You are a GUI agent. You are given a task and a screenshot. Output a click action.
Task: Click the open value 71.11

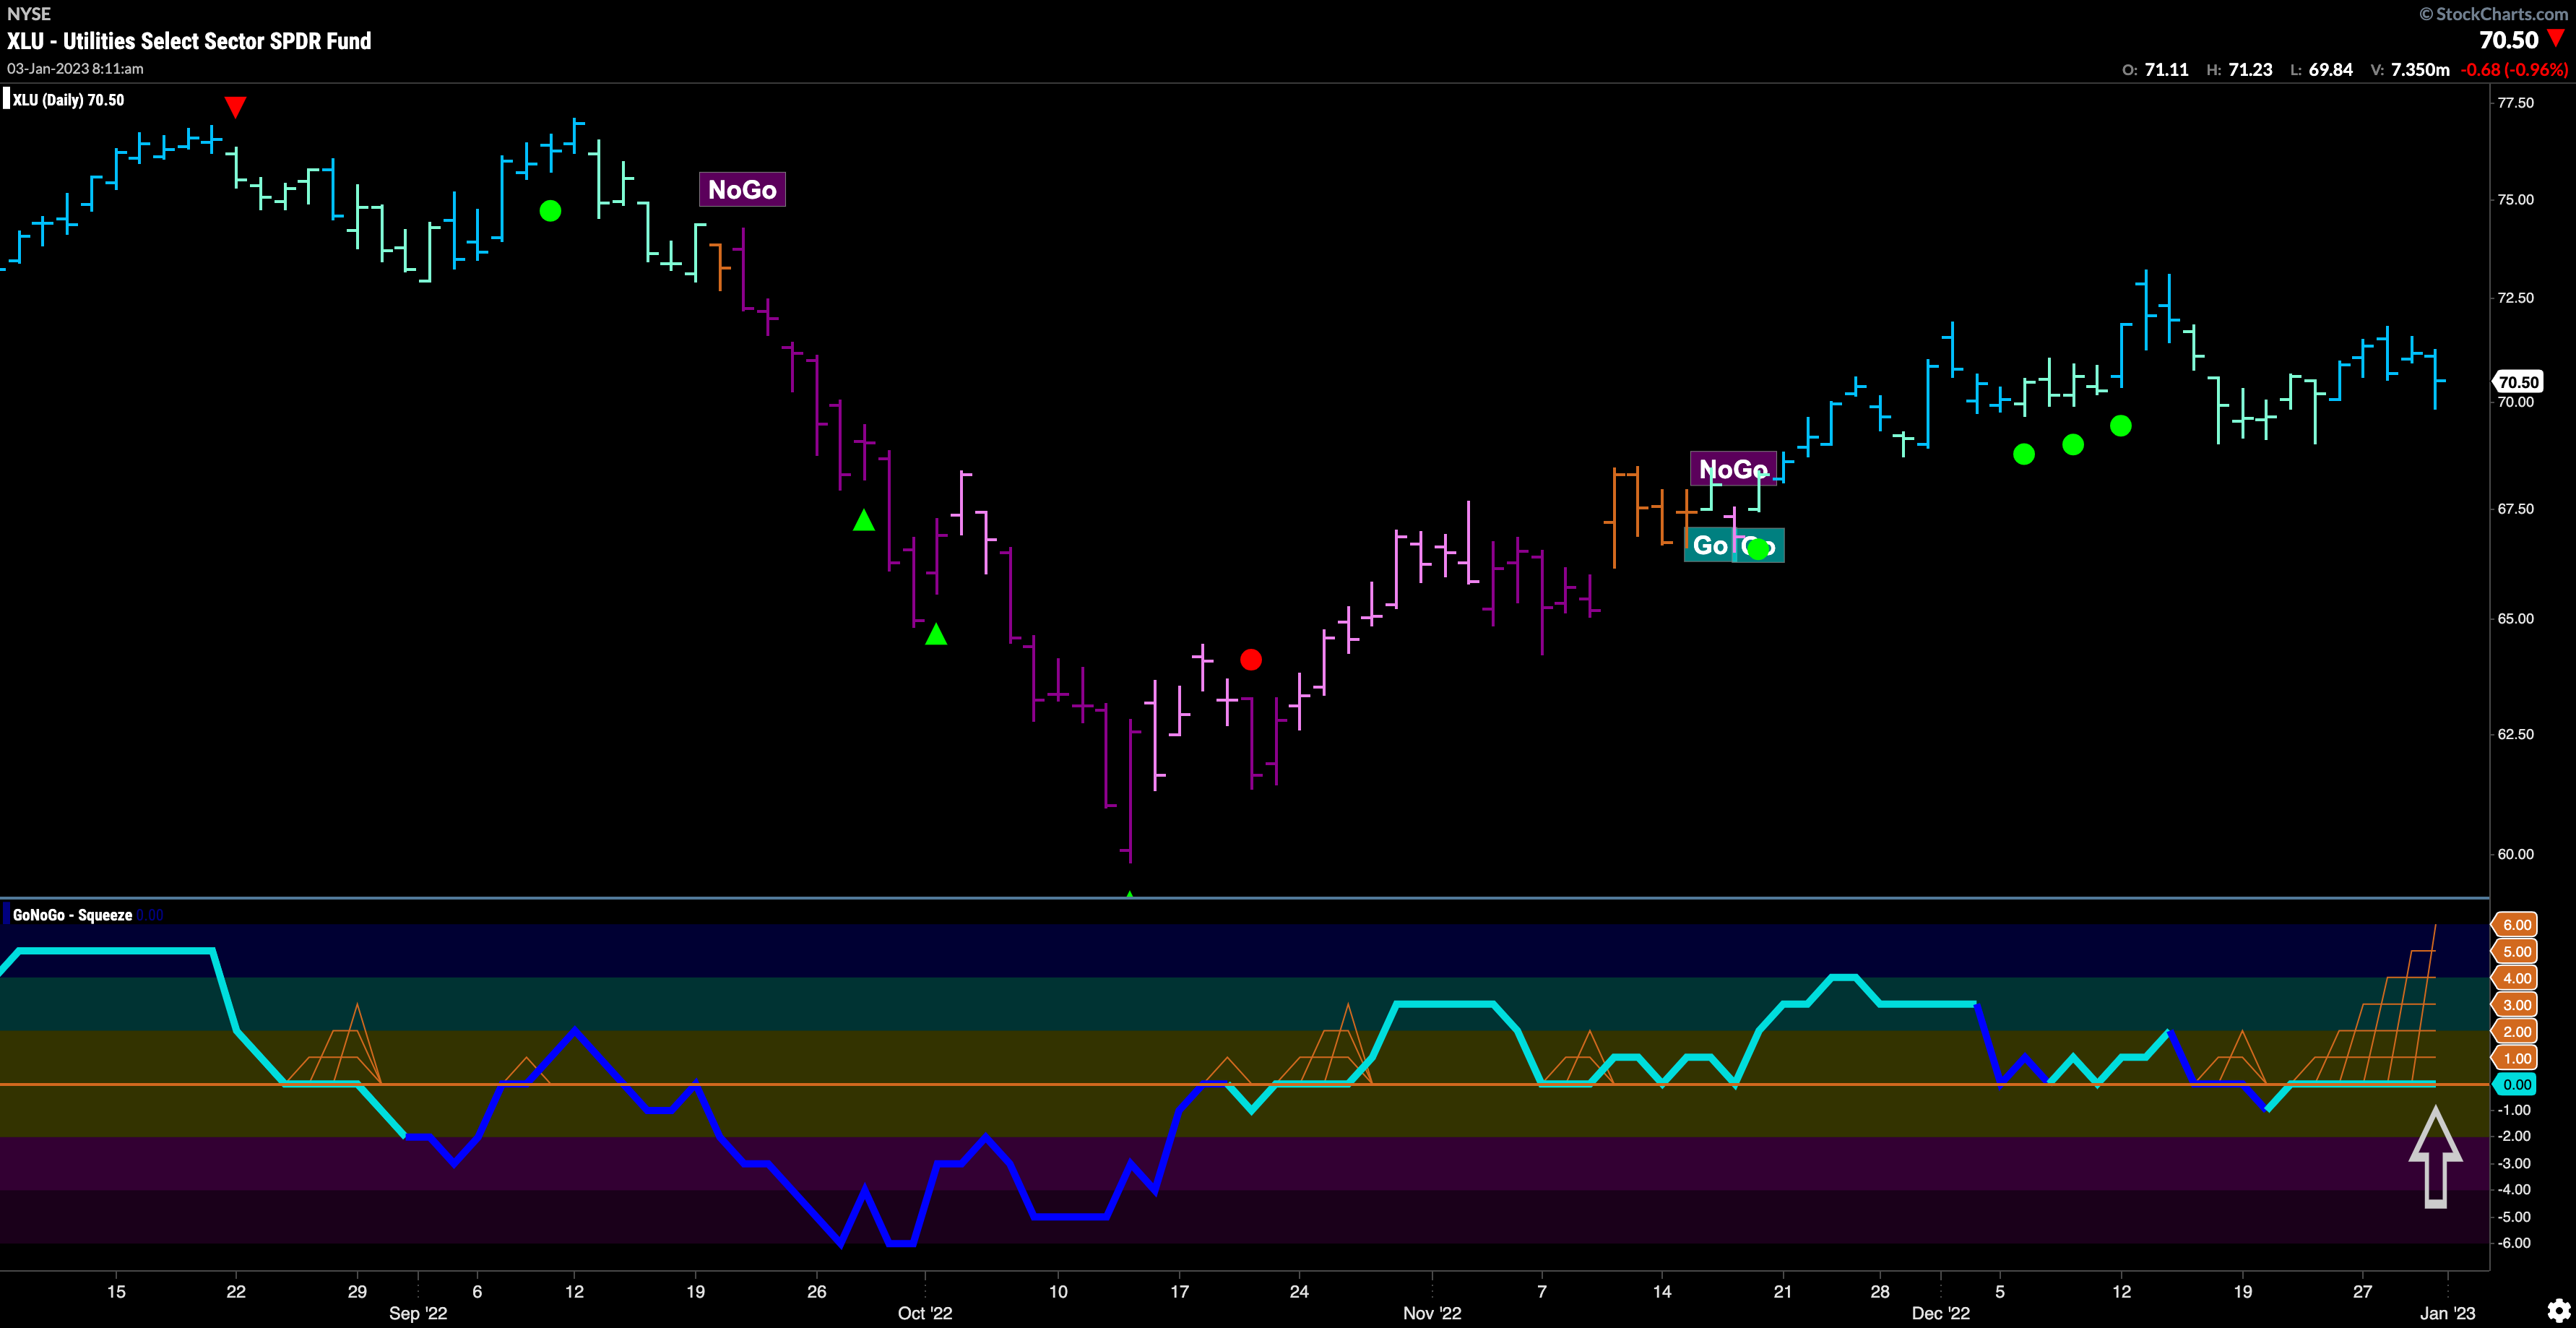[x=2166, y=70]
